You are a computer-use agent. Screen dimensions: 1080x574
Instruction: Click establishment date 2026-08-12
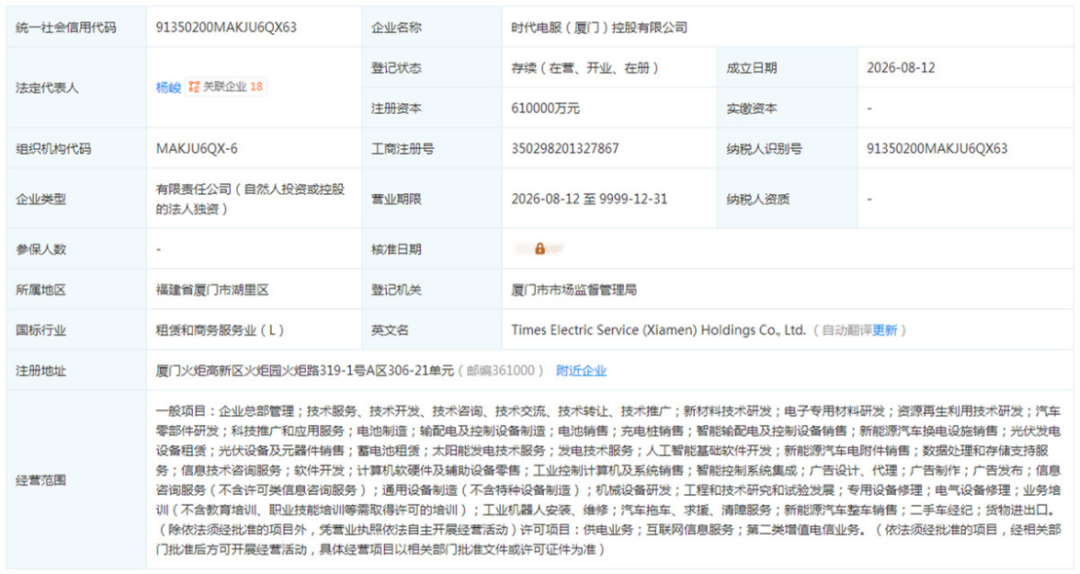901,68
